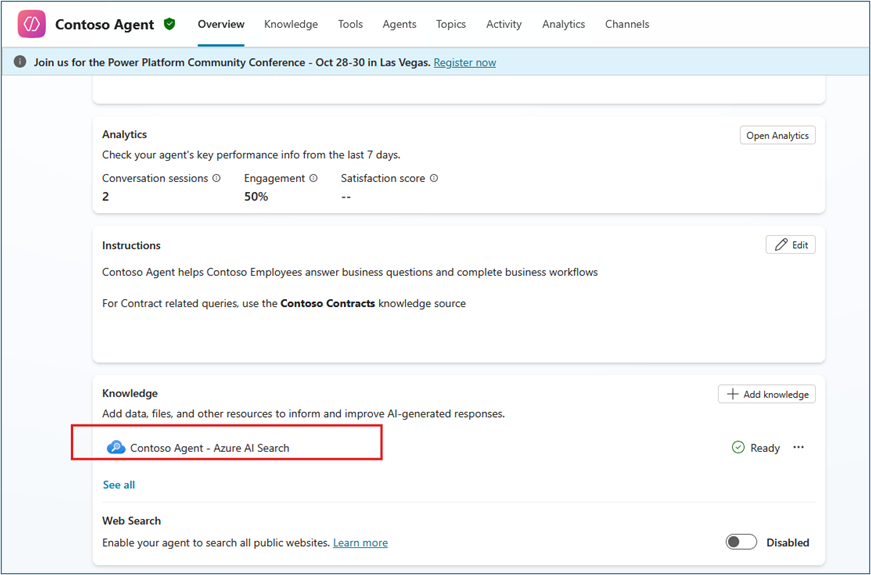871x575 pixels.
Task: Show info tooltip for Engagement
Action: (313, 178)
